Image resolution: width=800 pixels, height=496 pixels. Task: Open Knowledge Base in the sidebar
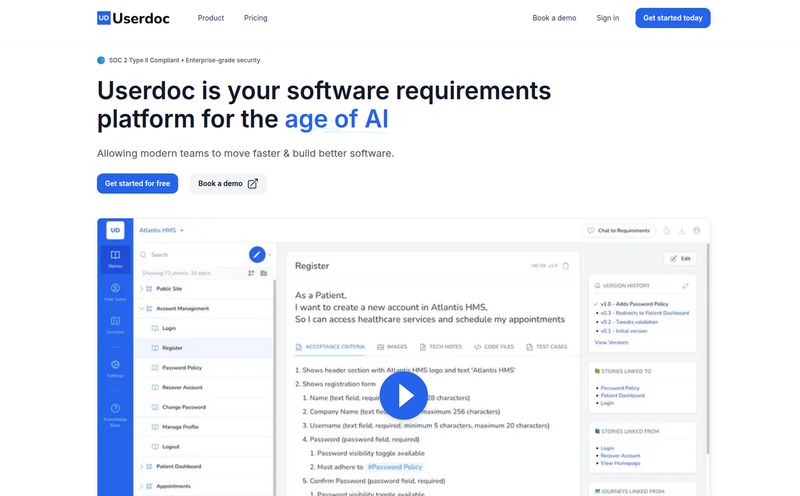coord(115,415)
